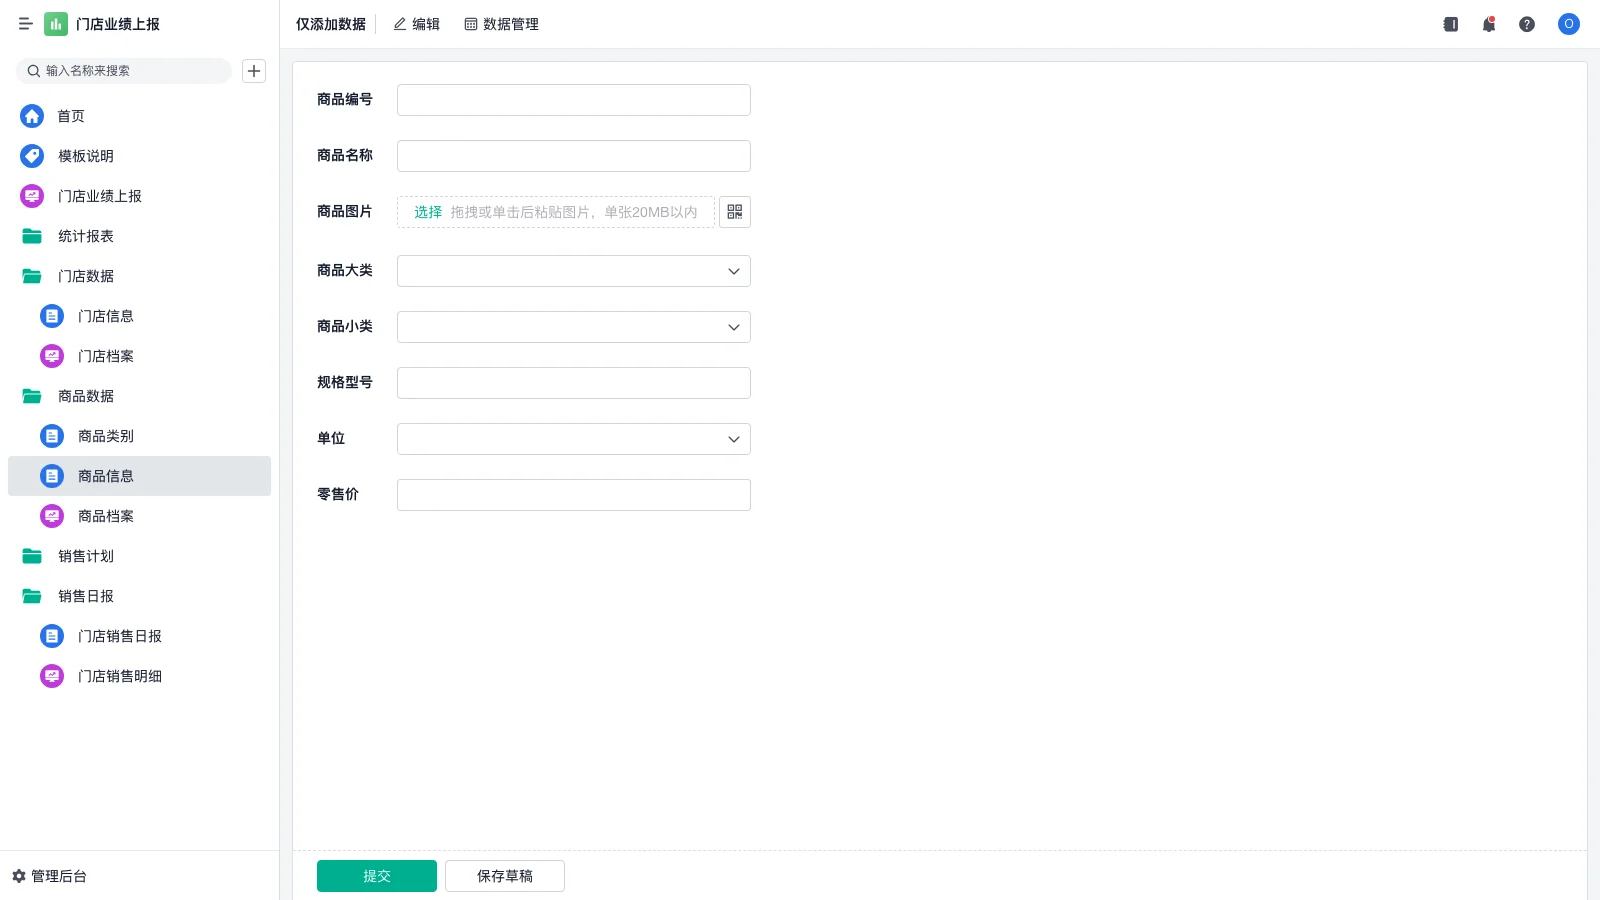Click the 门店销售明细 dashboard icon
The image size is (1600, 900).
pyautogui.click(x=52, y=676)
